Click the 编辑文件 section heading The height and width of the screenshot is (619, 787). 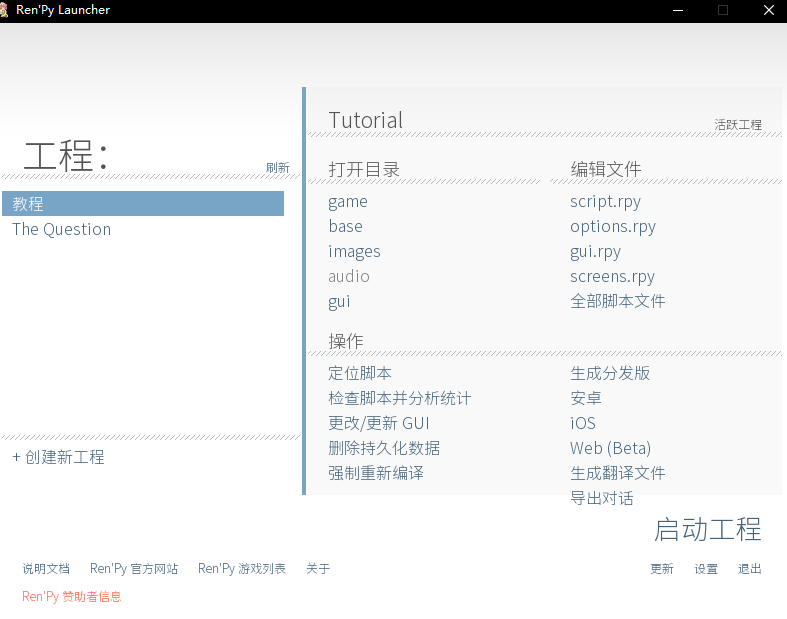click(x=606, y=169)
